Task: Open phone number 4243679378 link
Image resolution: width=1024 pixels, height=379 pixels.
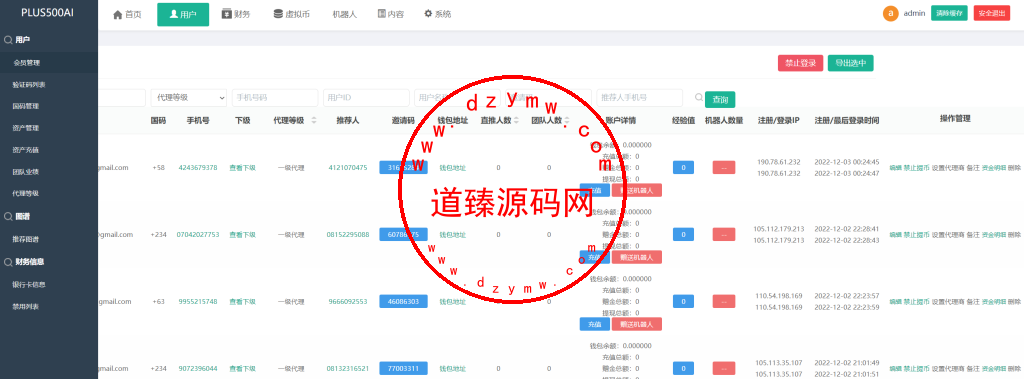Action: 198,168
